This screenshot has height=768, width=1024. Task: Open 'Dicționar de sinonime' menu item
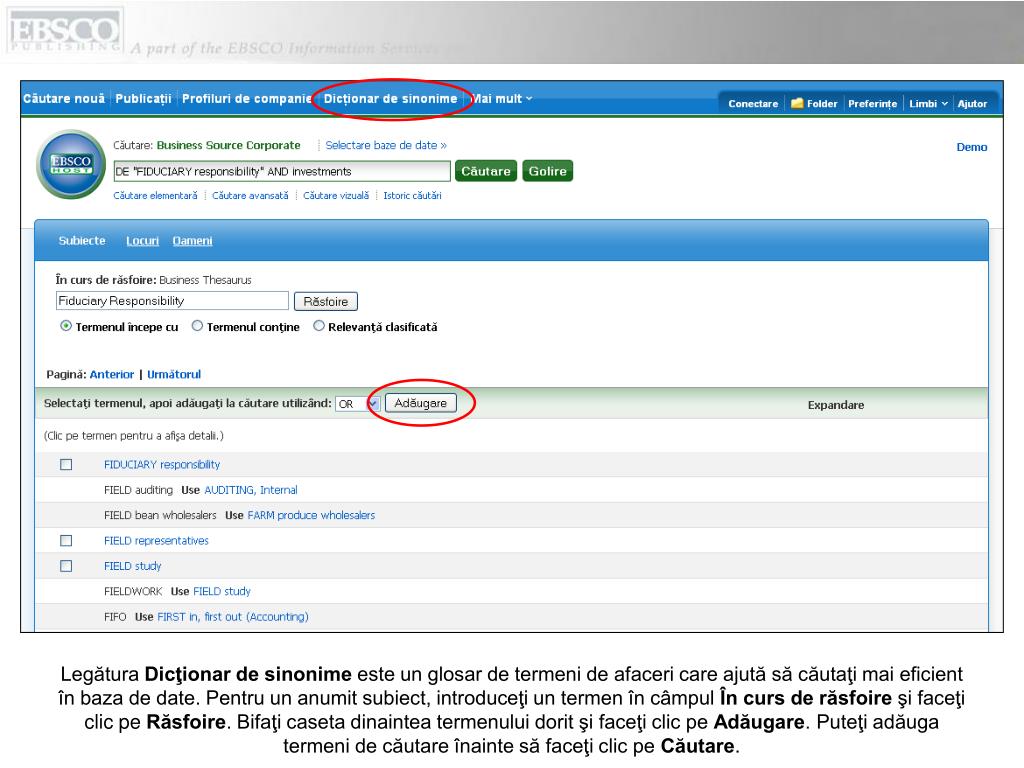[391, 99]
